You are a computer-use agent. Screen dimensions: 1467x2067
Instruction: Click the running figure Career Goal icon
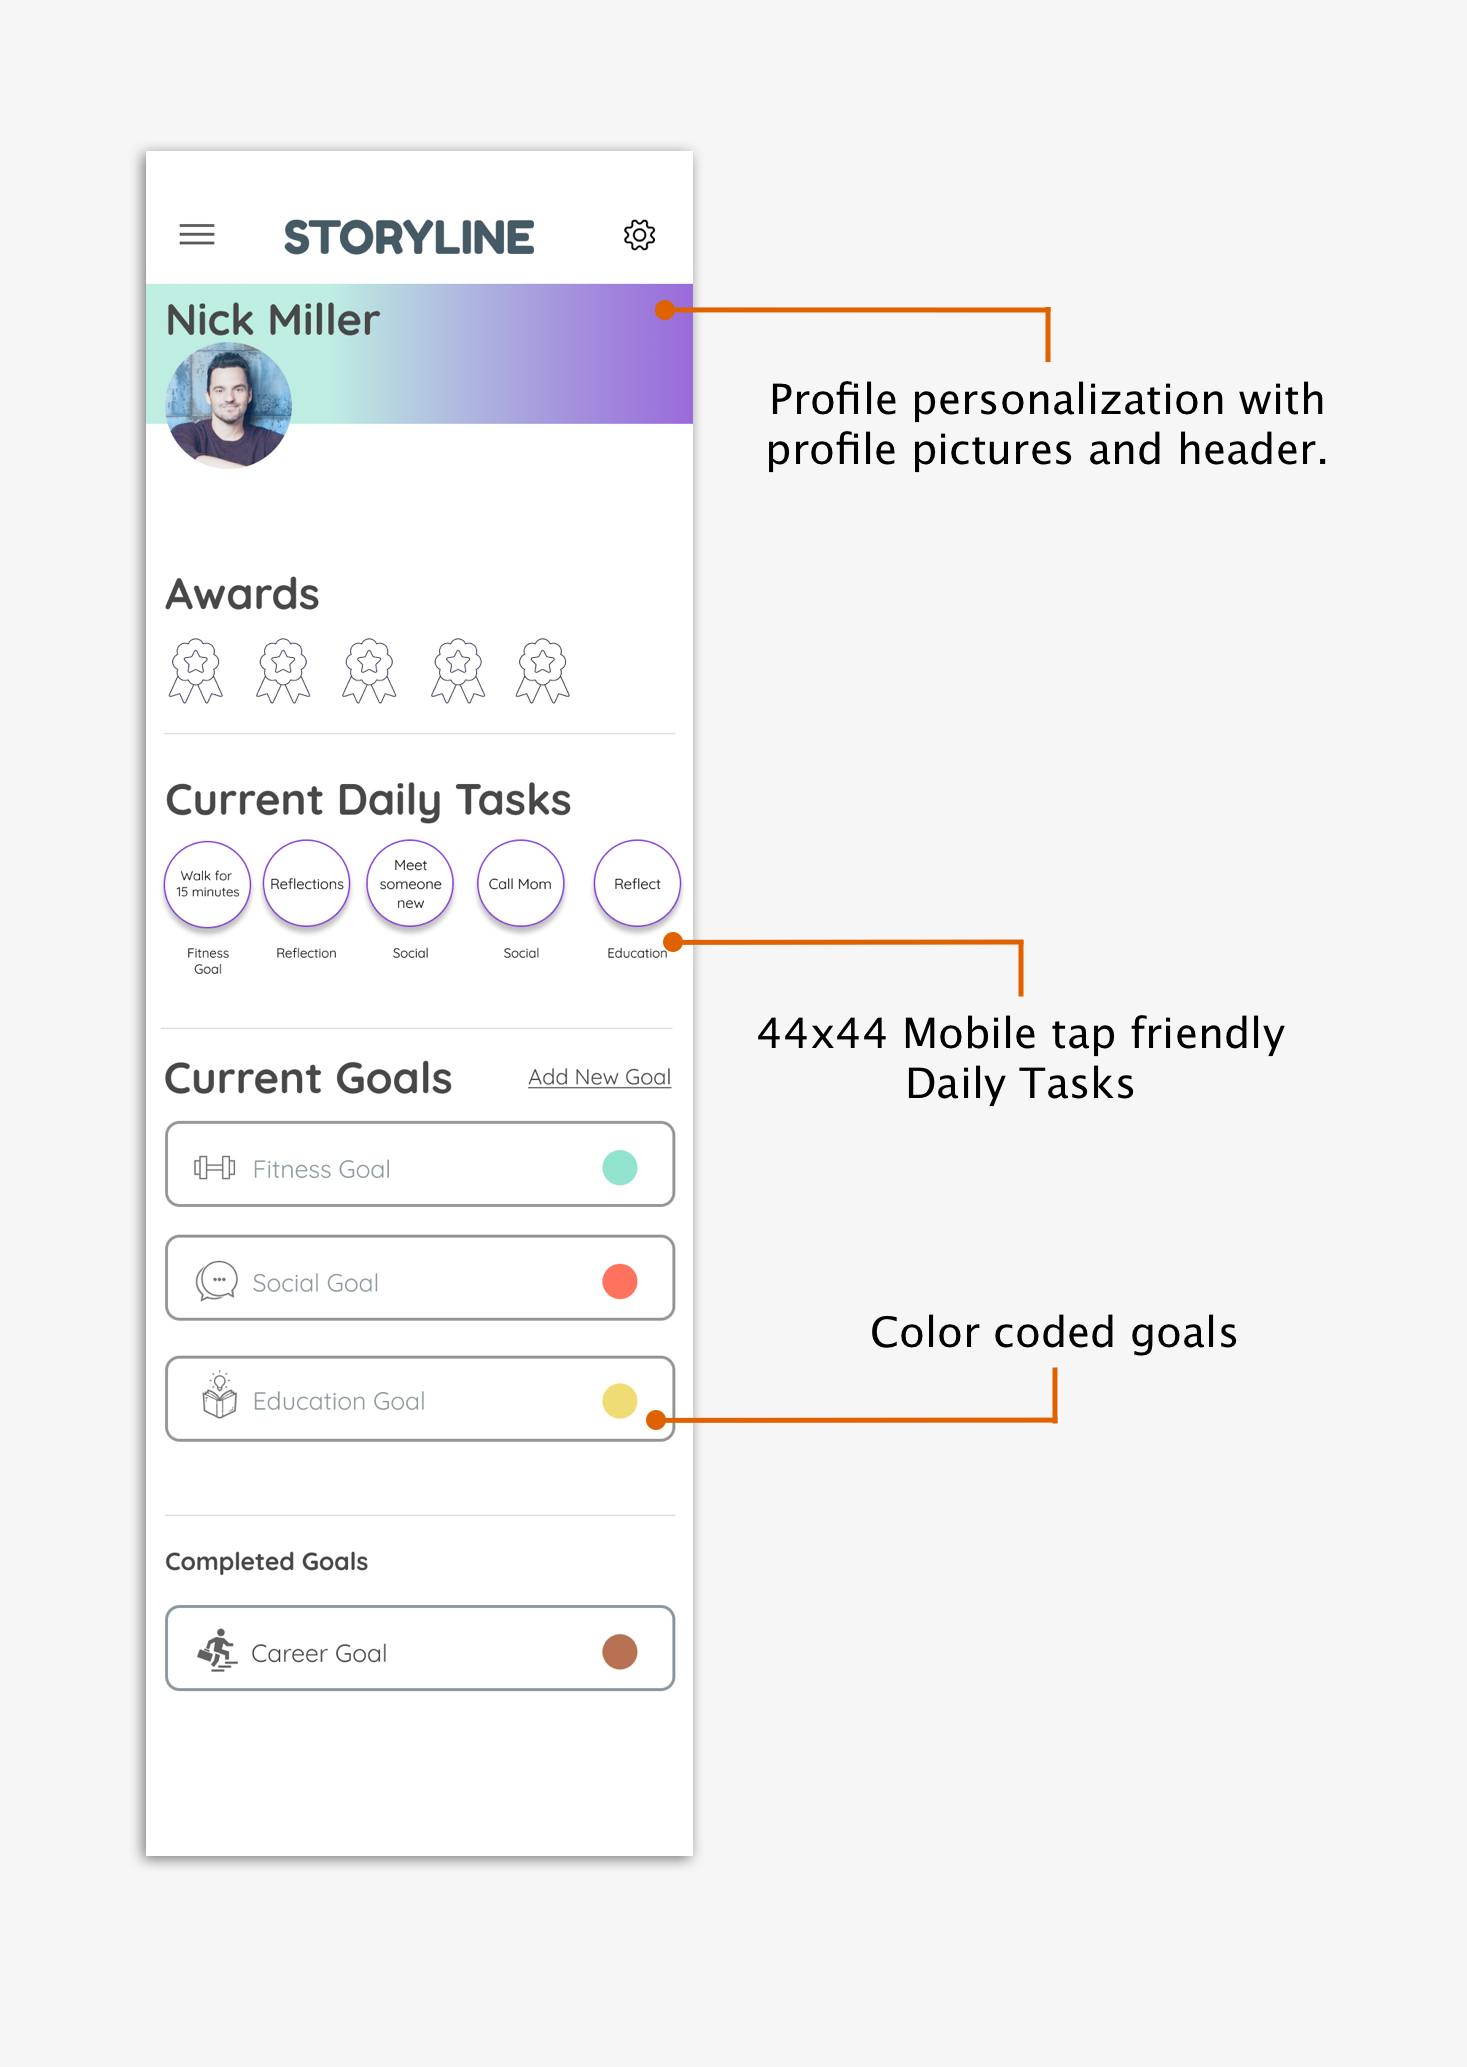pos(217,1650)
